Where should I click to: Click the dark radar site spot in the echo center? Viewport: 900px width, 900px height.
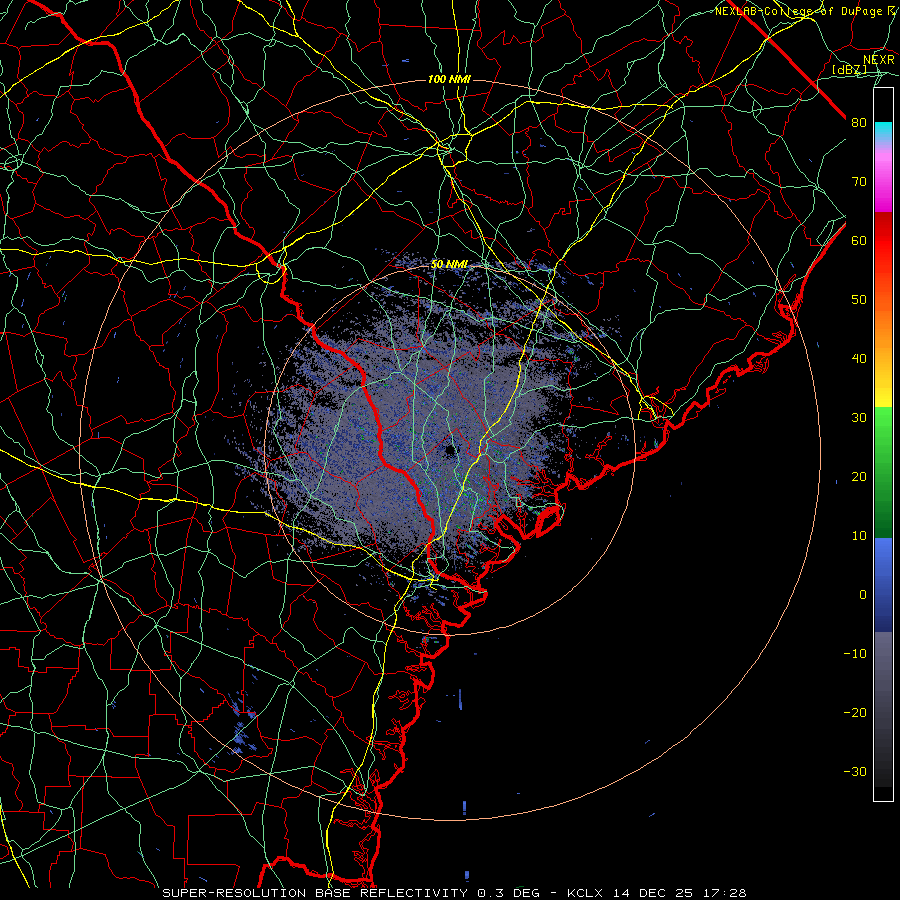click(449, 451)
